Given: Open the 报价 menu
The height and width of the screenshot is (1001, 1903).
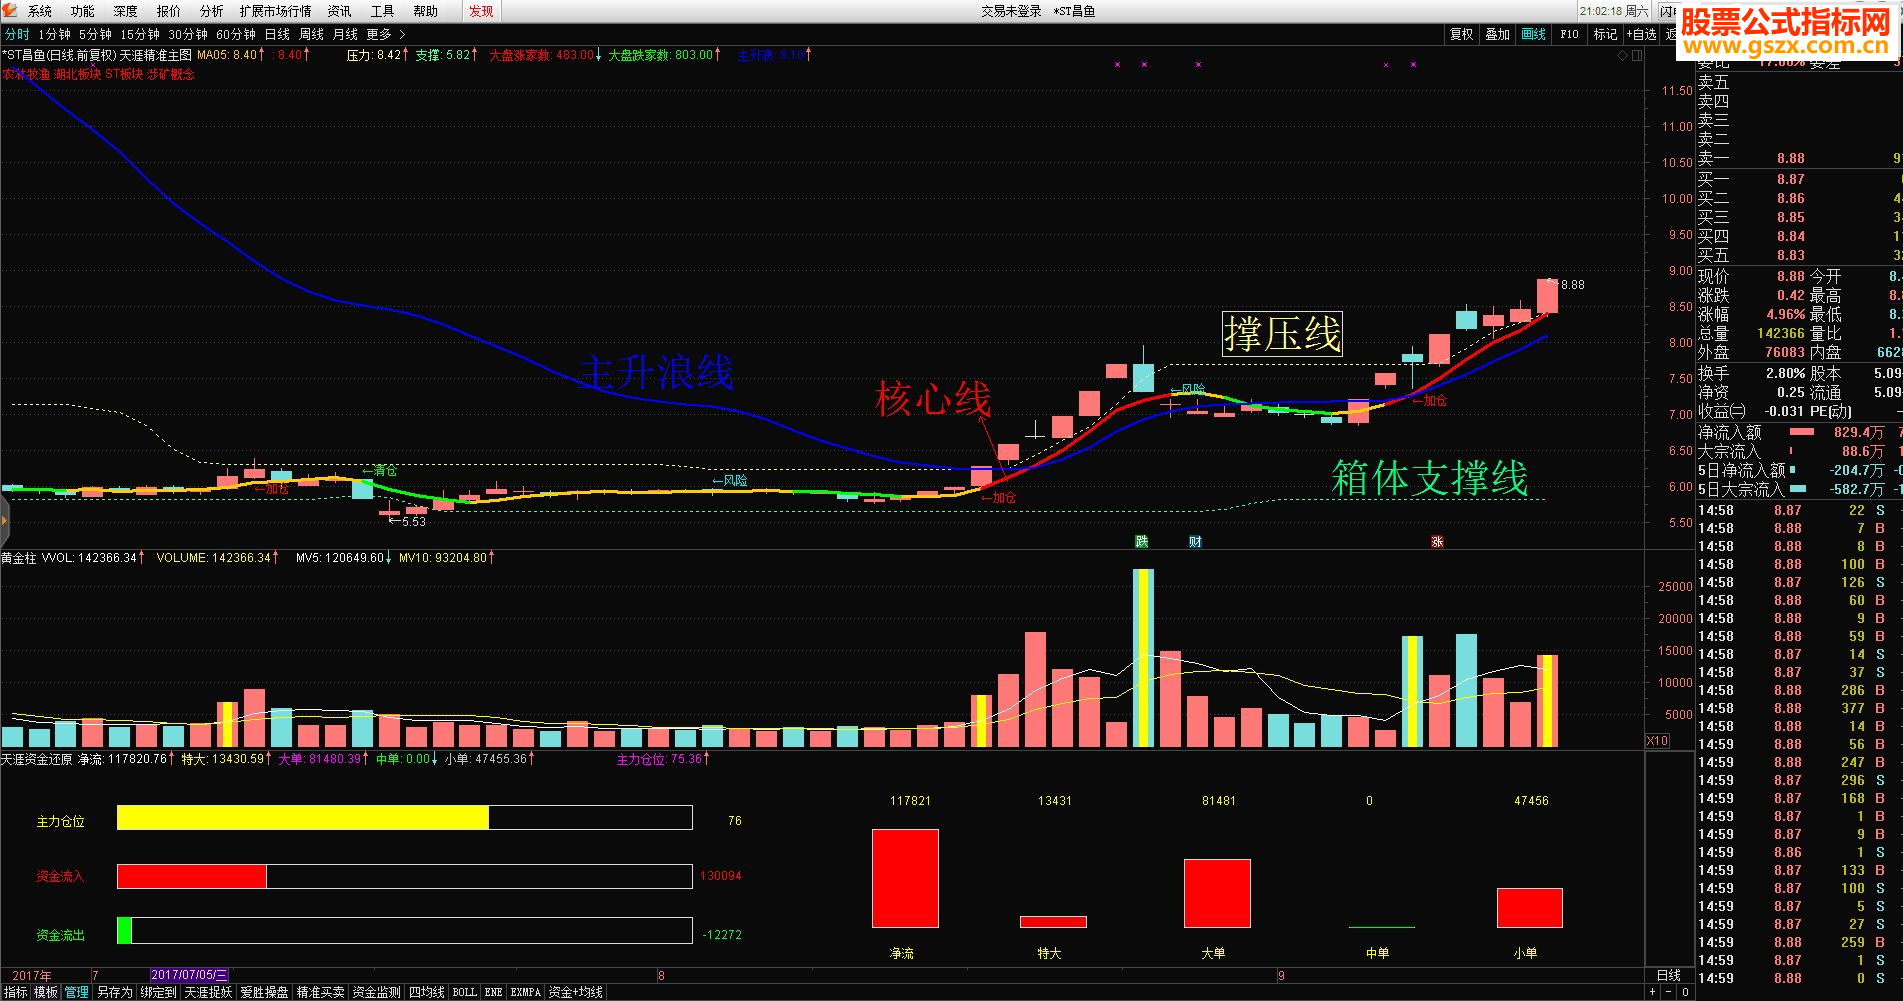Looking at the screenshot, I should click(x=169, y=11).
